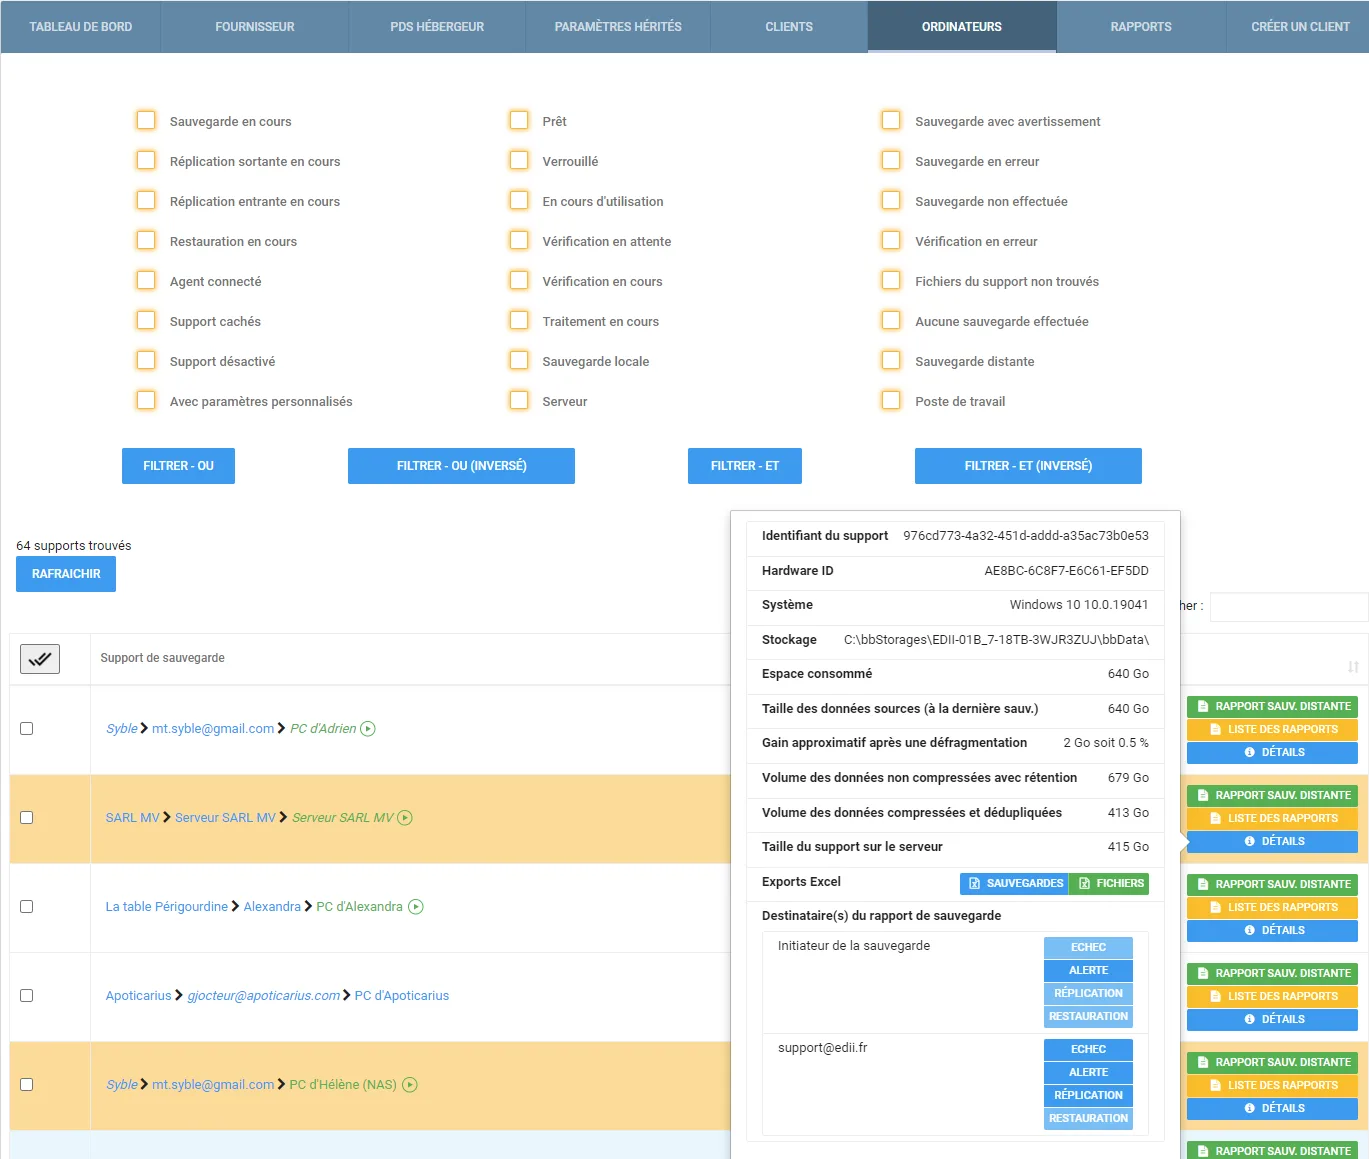This screenshot has height=1159, width=1369.
Task: Go to the CLIENTS tab
Action: [x=789, y=27]
